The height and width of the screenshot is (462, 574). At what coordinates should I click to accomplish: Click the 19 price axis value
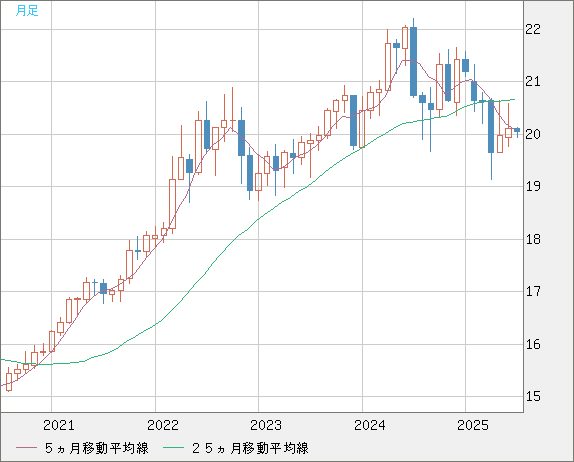[x=533, y=187]
